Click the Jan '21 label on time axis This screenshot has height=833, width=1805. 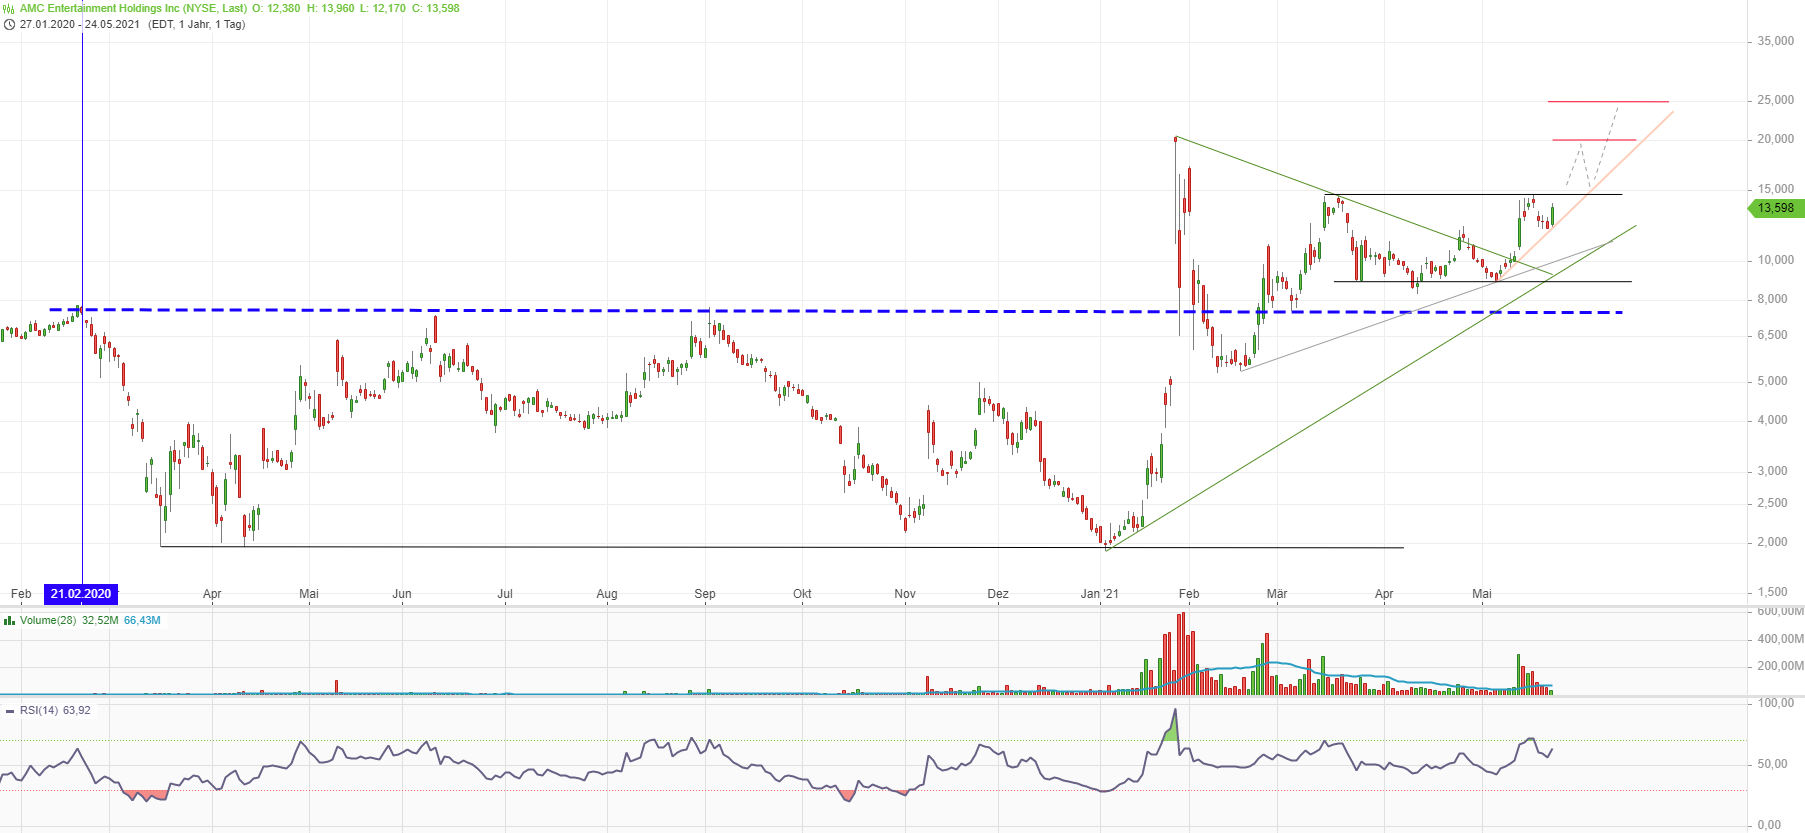pos(1100,594)
